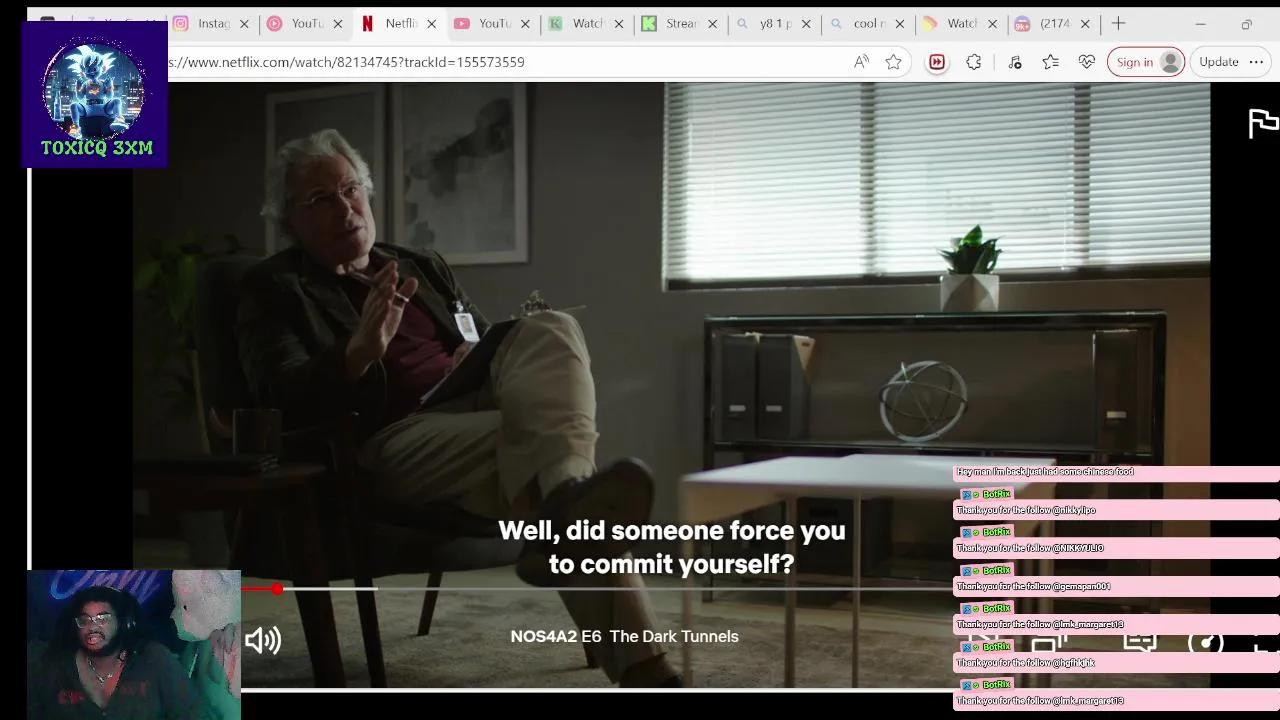Viewport: 1280px width, 720px height.
Task: Open the second YouTube tab next to Netflix
Action: (484, 23)
